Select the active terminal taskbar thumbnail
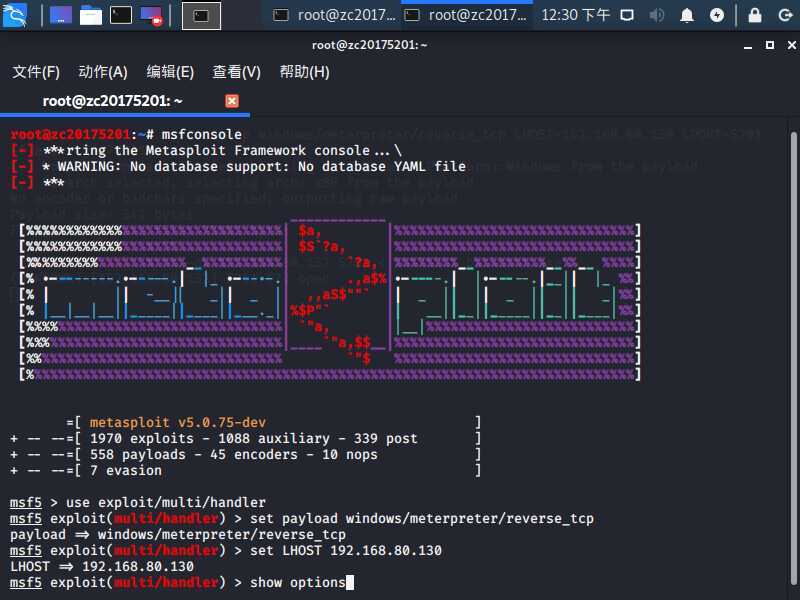The image size is (800, 600). [202, 16]
